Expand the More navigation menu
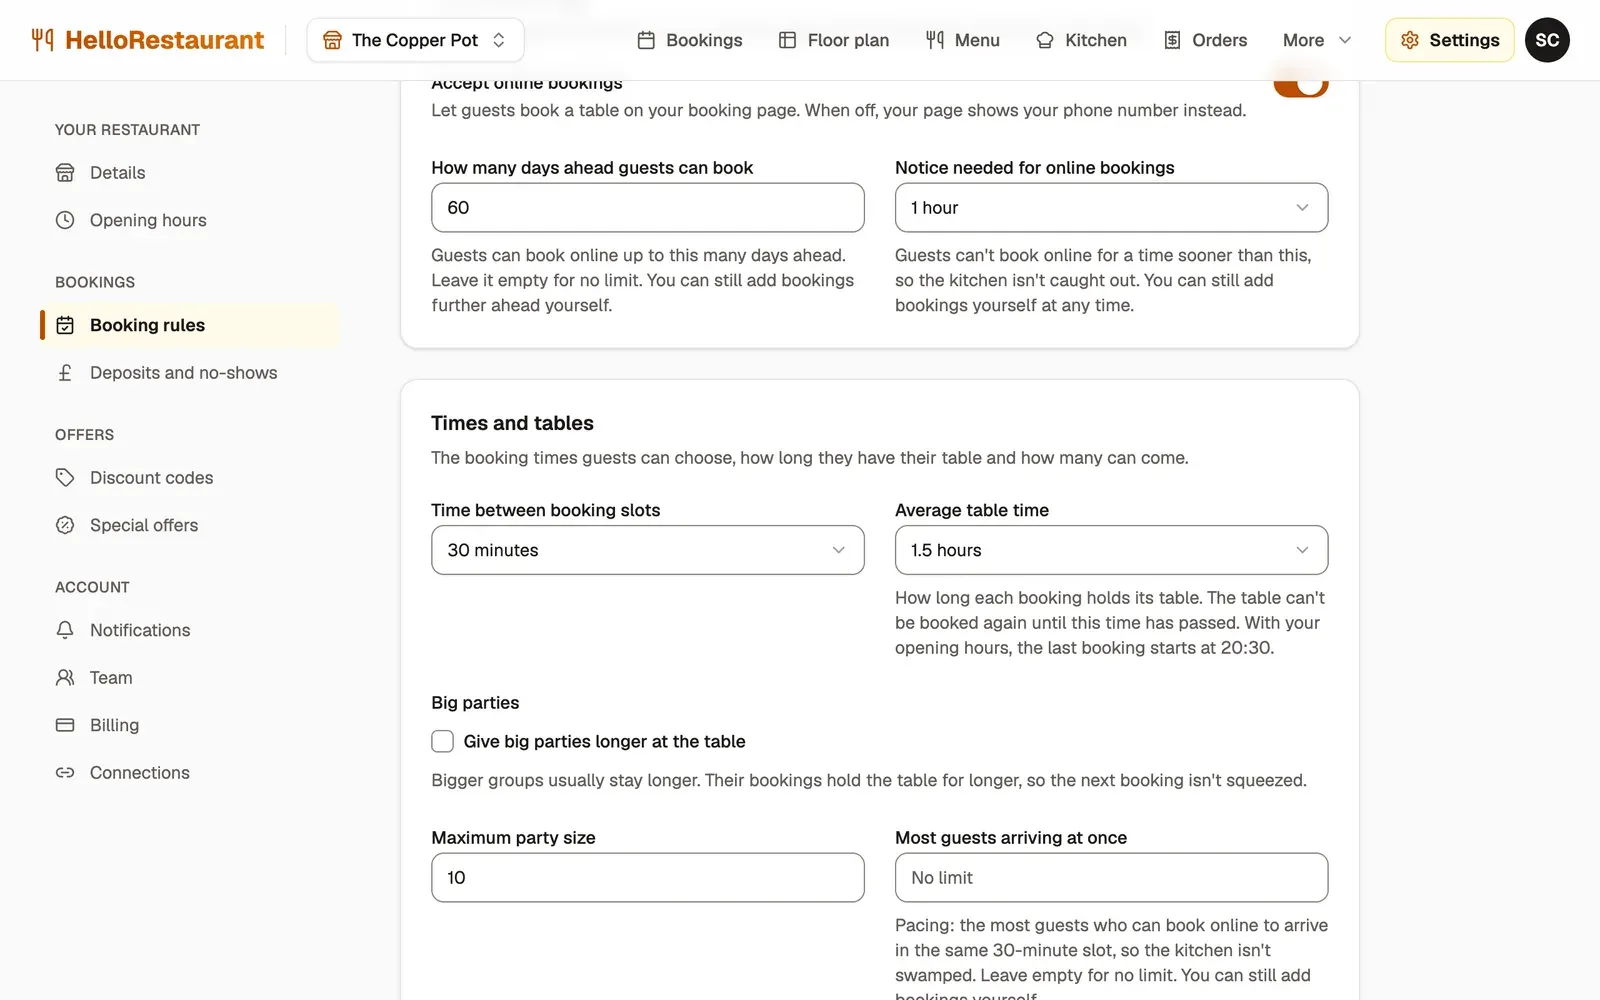Viewport: 1600px width, 1000px height. pos(1317,40)
